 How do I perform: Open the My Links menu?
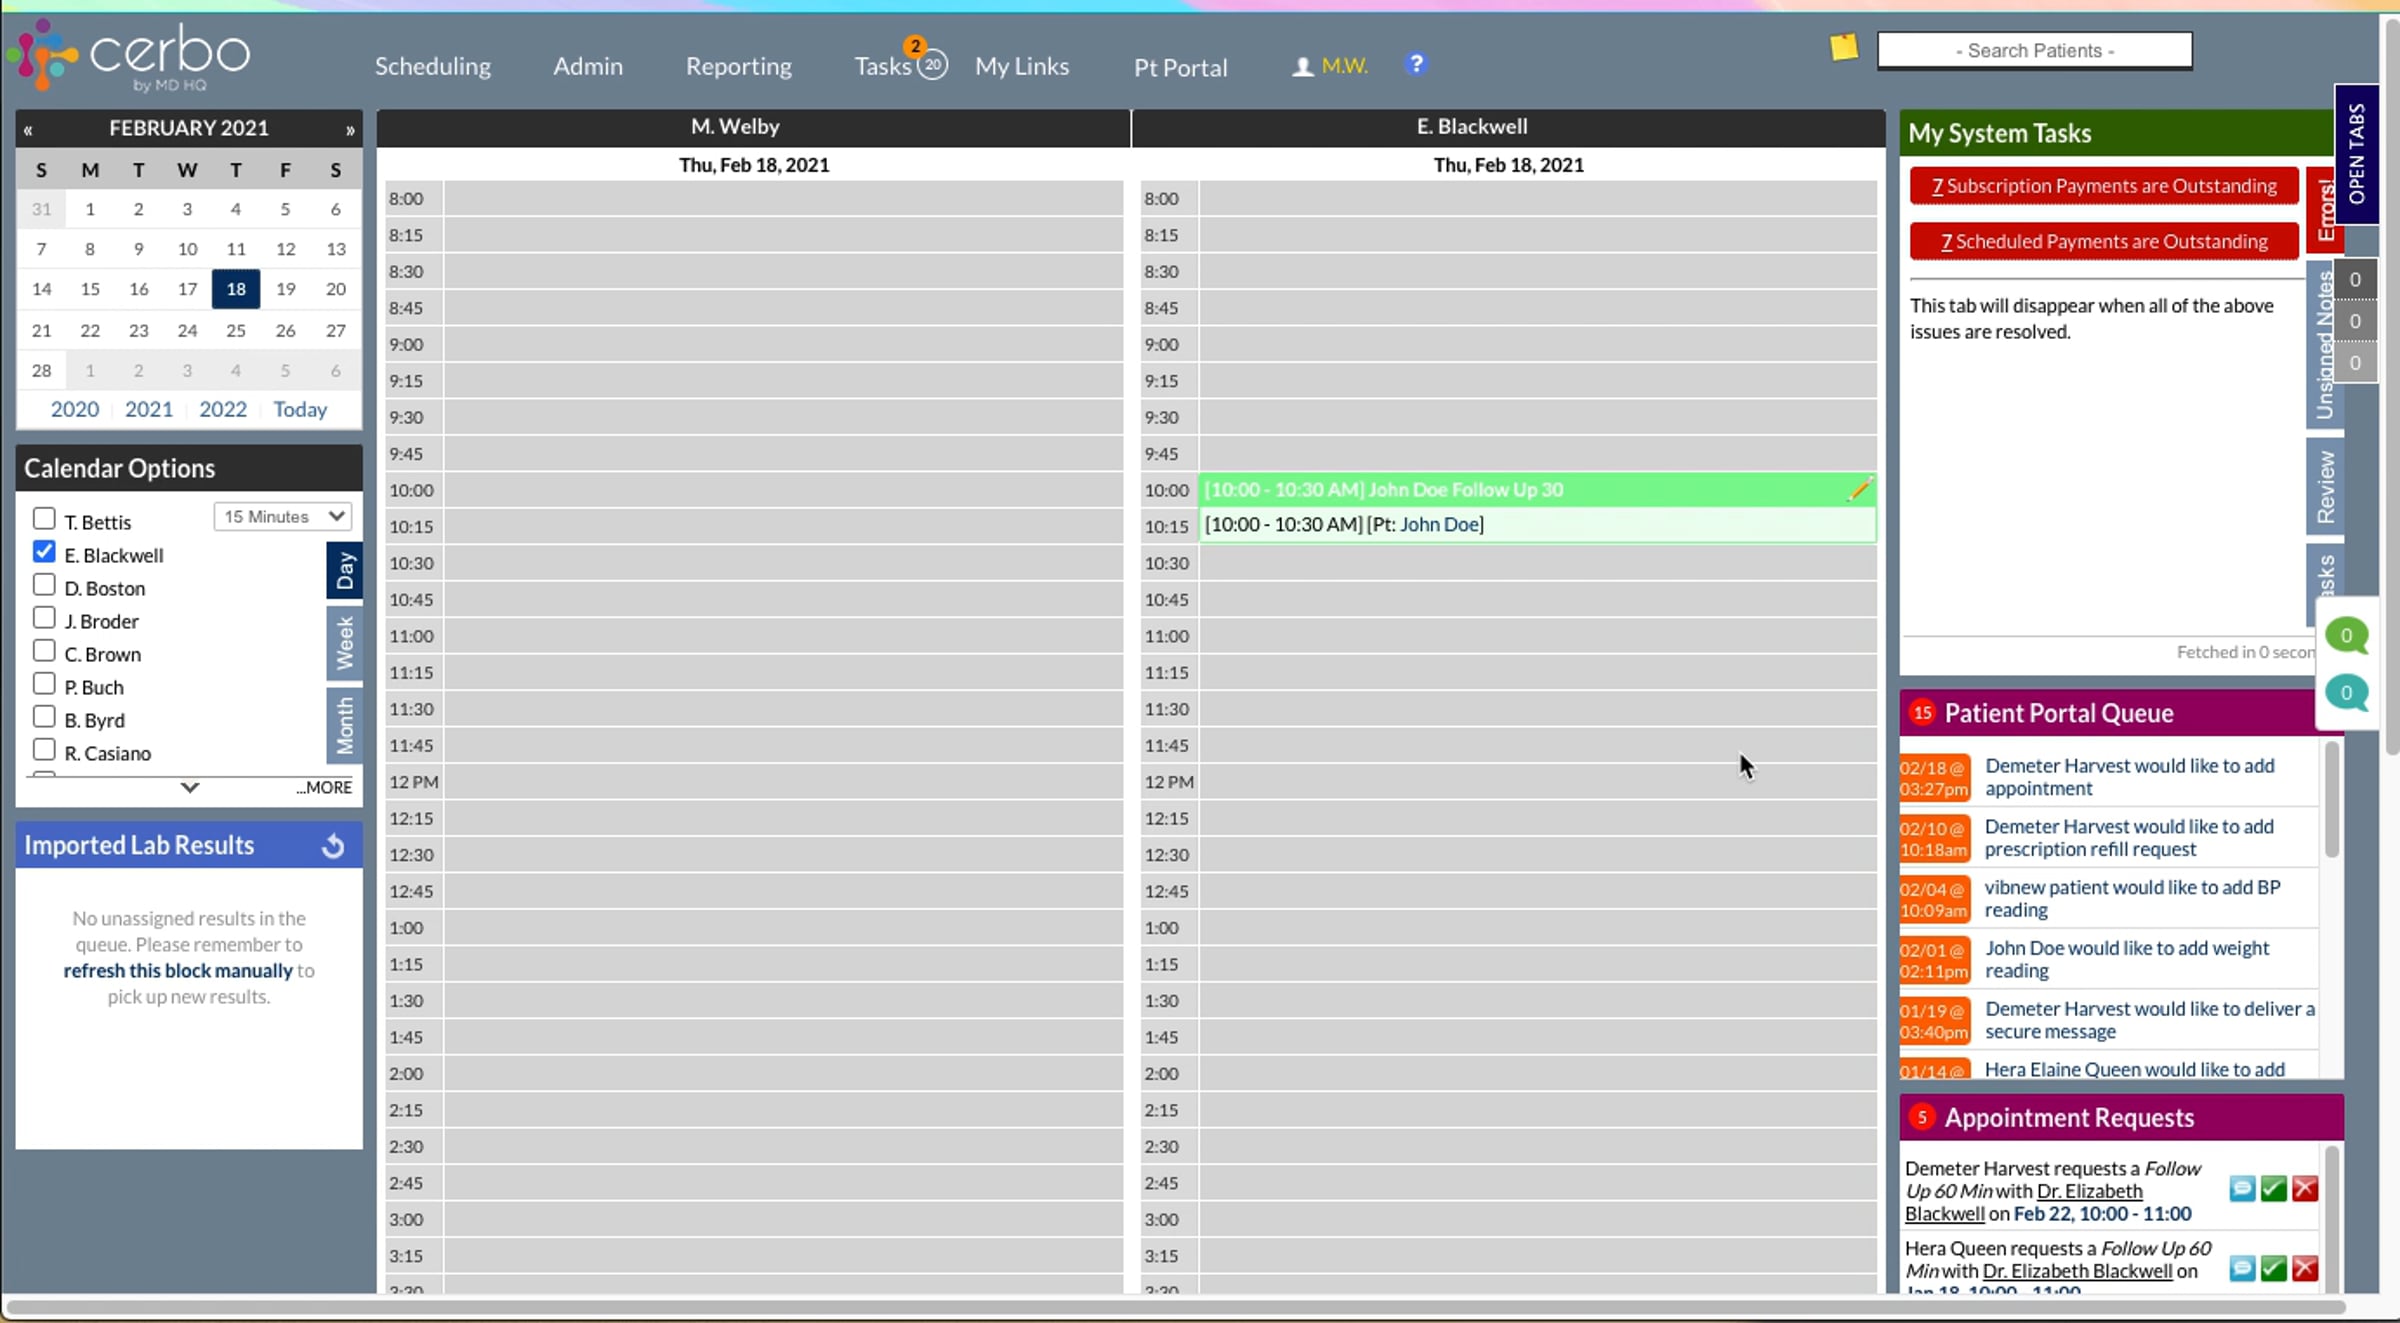click(1021, 66)
